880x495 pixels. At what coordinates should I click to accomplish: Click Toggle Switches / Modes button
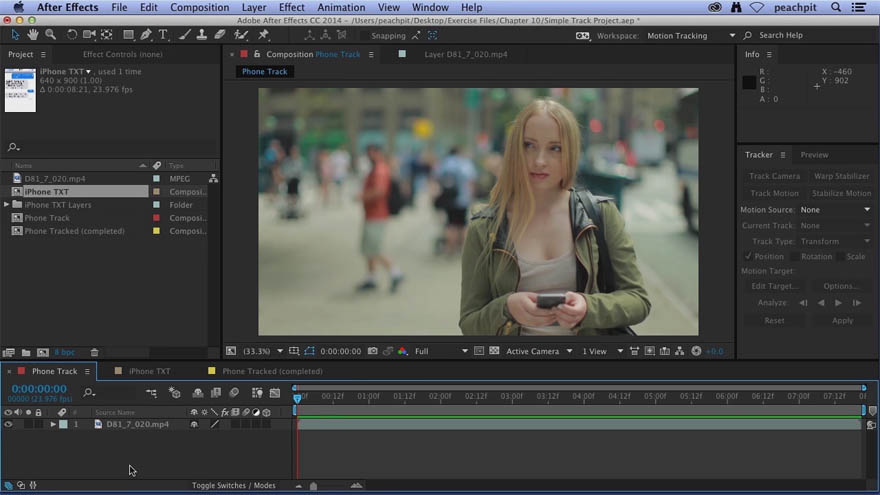coord(233,485)
